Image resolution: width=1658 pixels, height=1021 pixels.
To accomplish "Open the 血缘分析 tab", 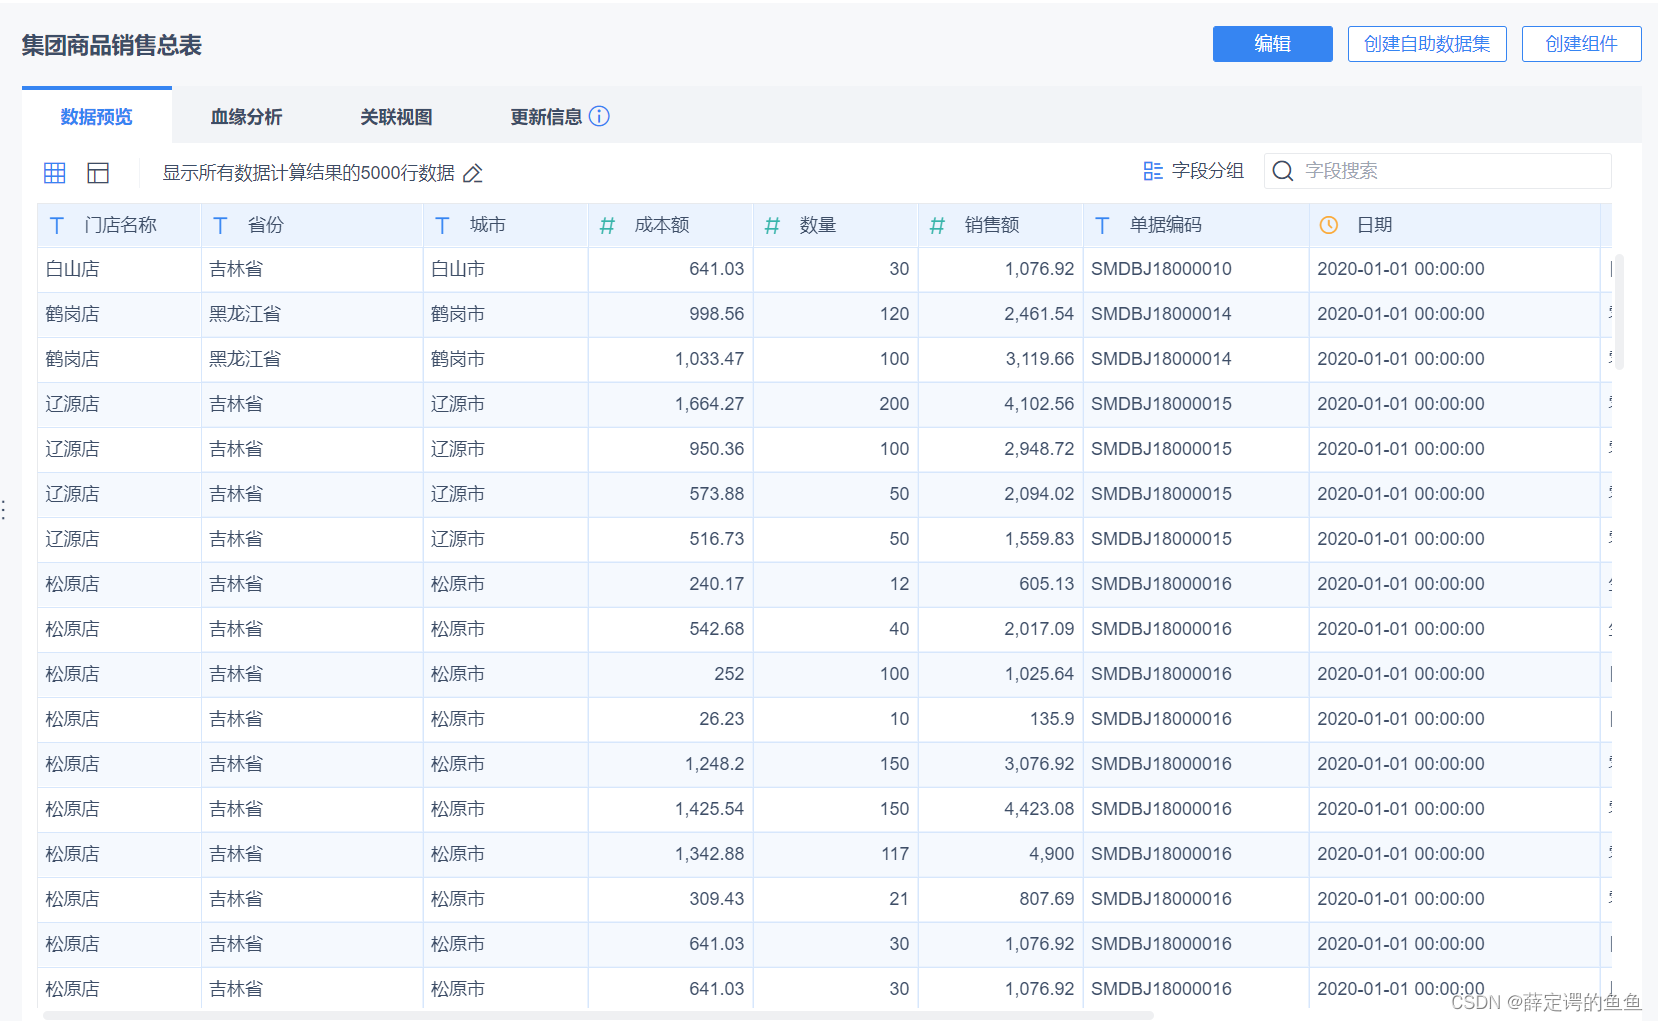I will [x=246, y=116].
